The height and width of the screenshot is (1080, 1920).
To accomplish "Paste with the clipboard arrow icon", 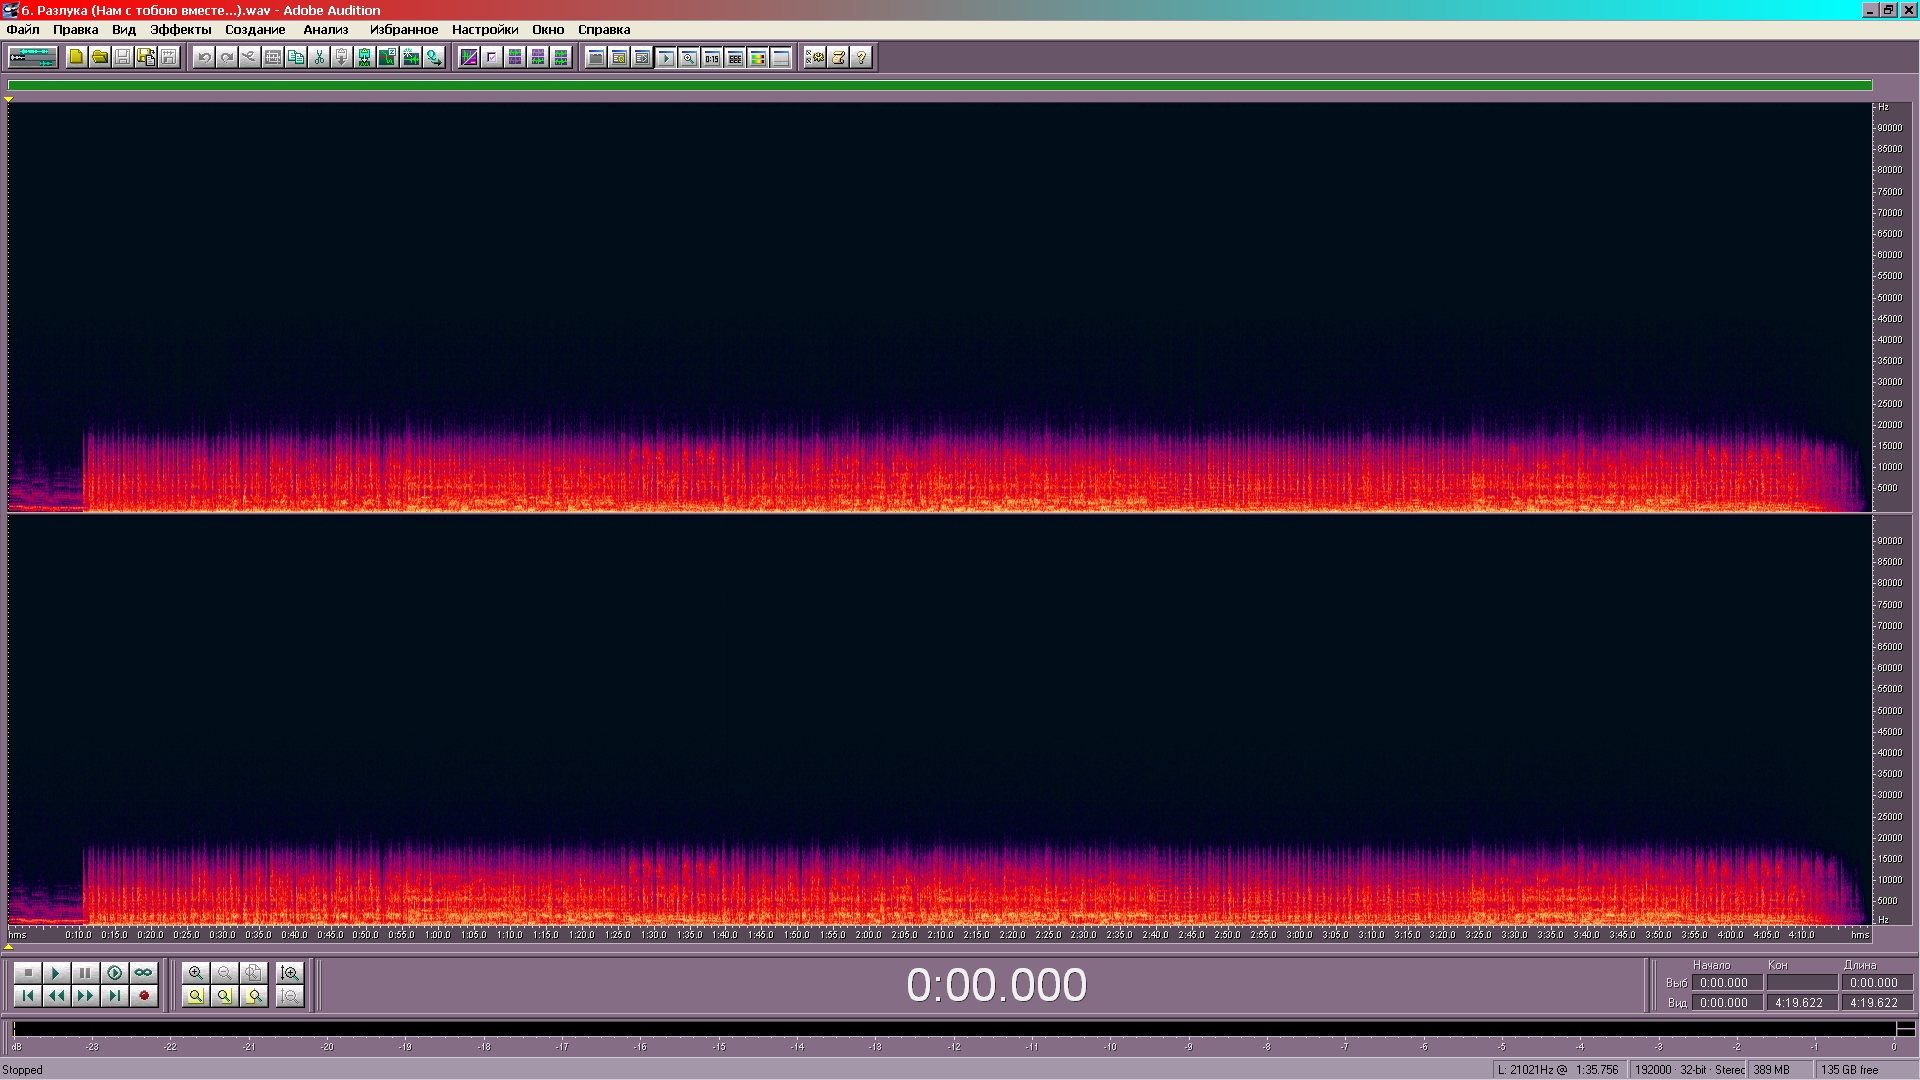I will click(341, 57).
